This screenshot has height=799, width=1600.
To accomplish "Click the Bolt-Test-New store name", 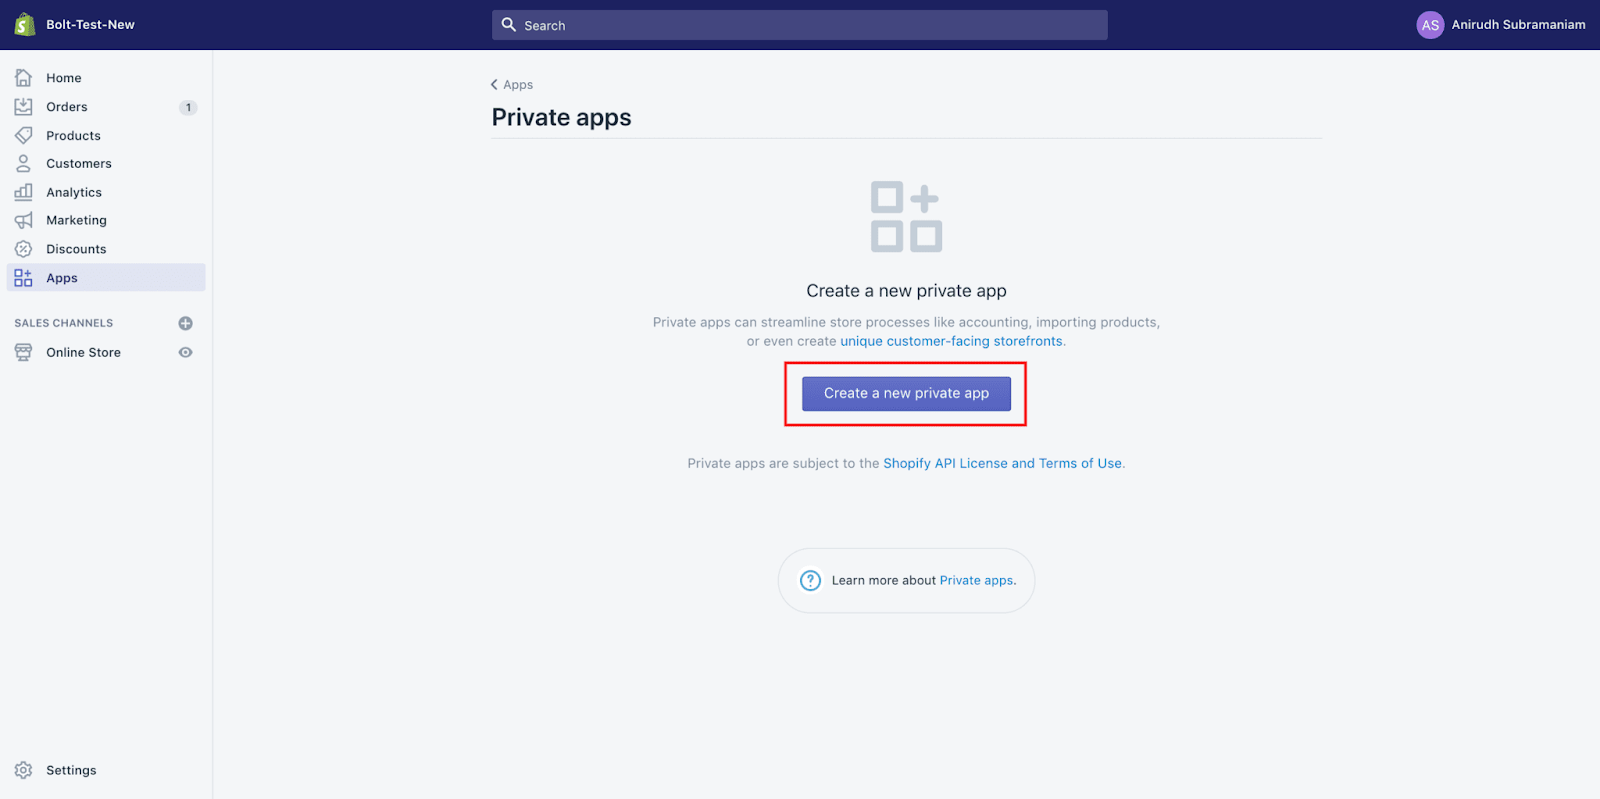I will pyautogui.click(x=90, y=25).
